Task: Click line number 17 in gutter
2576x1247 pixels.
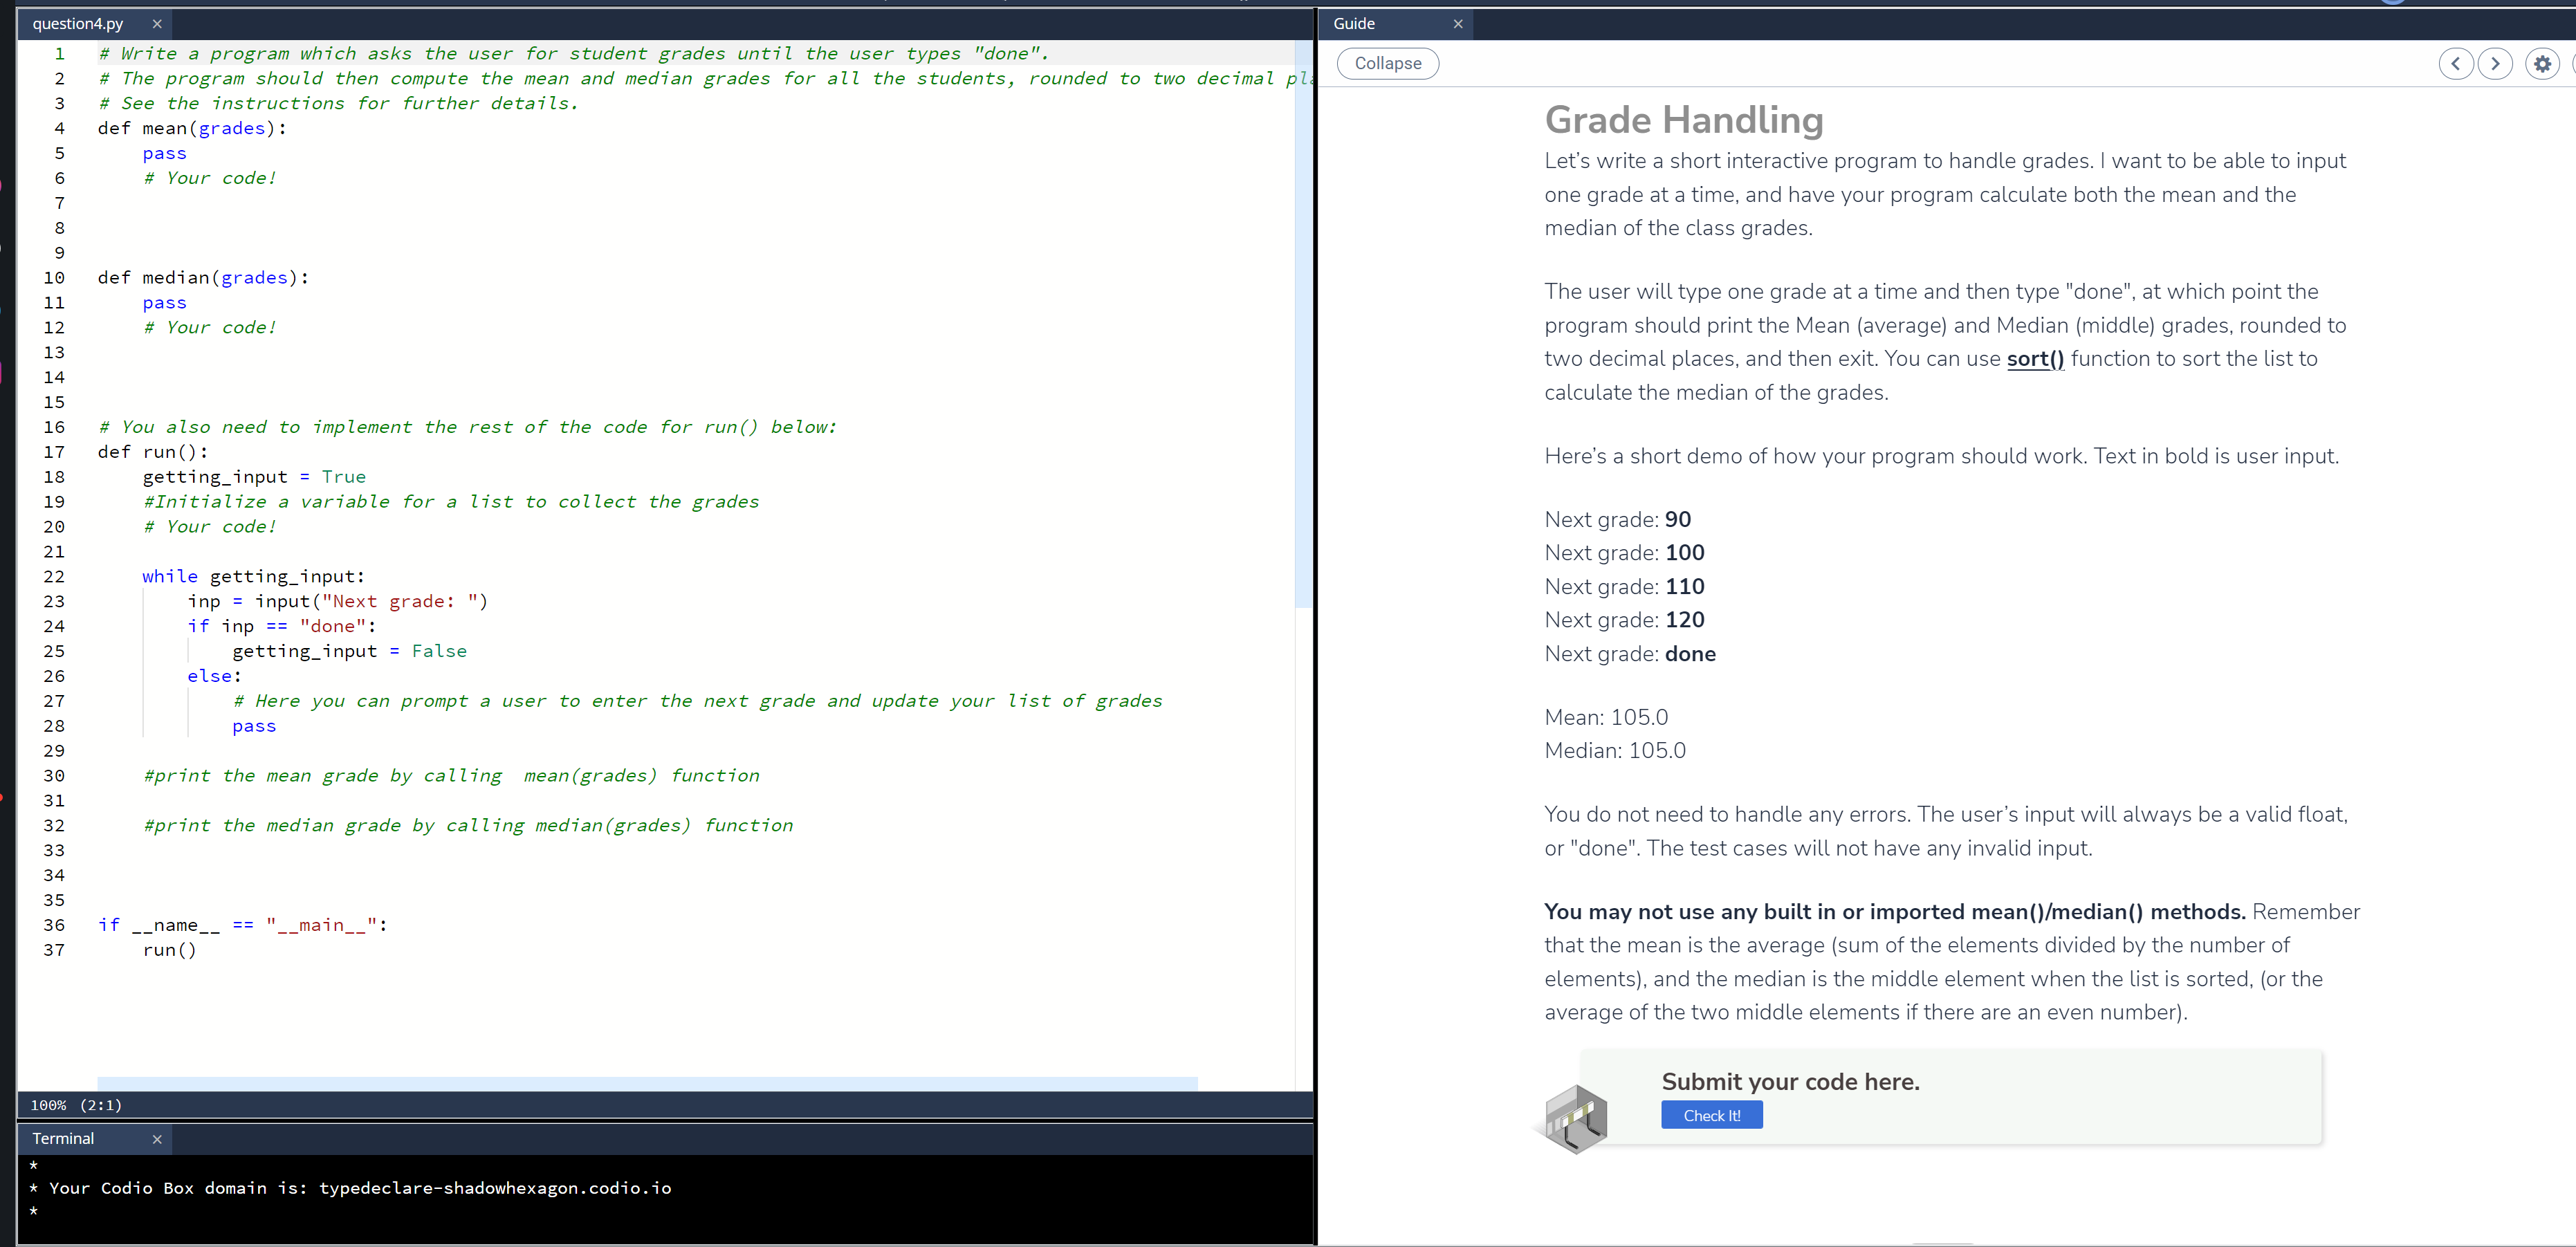Action: [x=54, y=452]
